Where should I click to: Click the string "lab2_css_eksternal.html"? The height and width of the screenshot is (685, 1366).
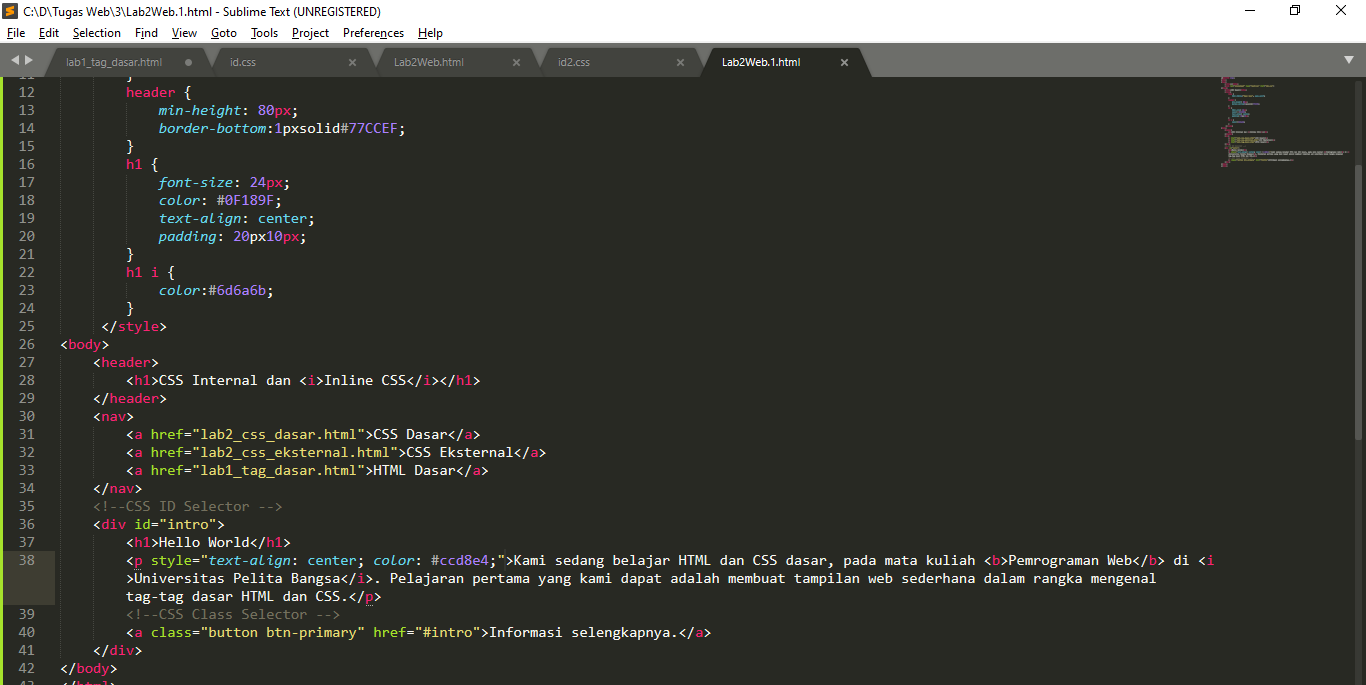[x=295, y=452]
